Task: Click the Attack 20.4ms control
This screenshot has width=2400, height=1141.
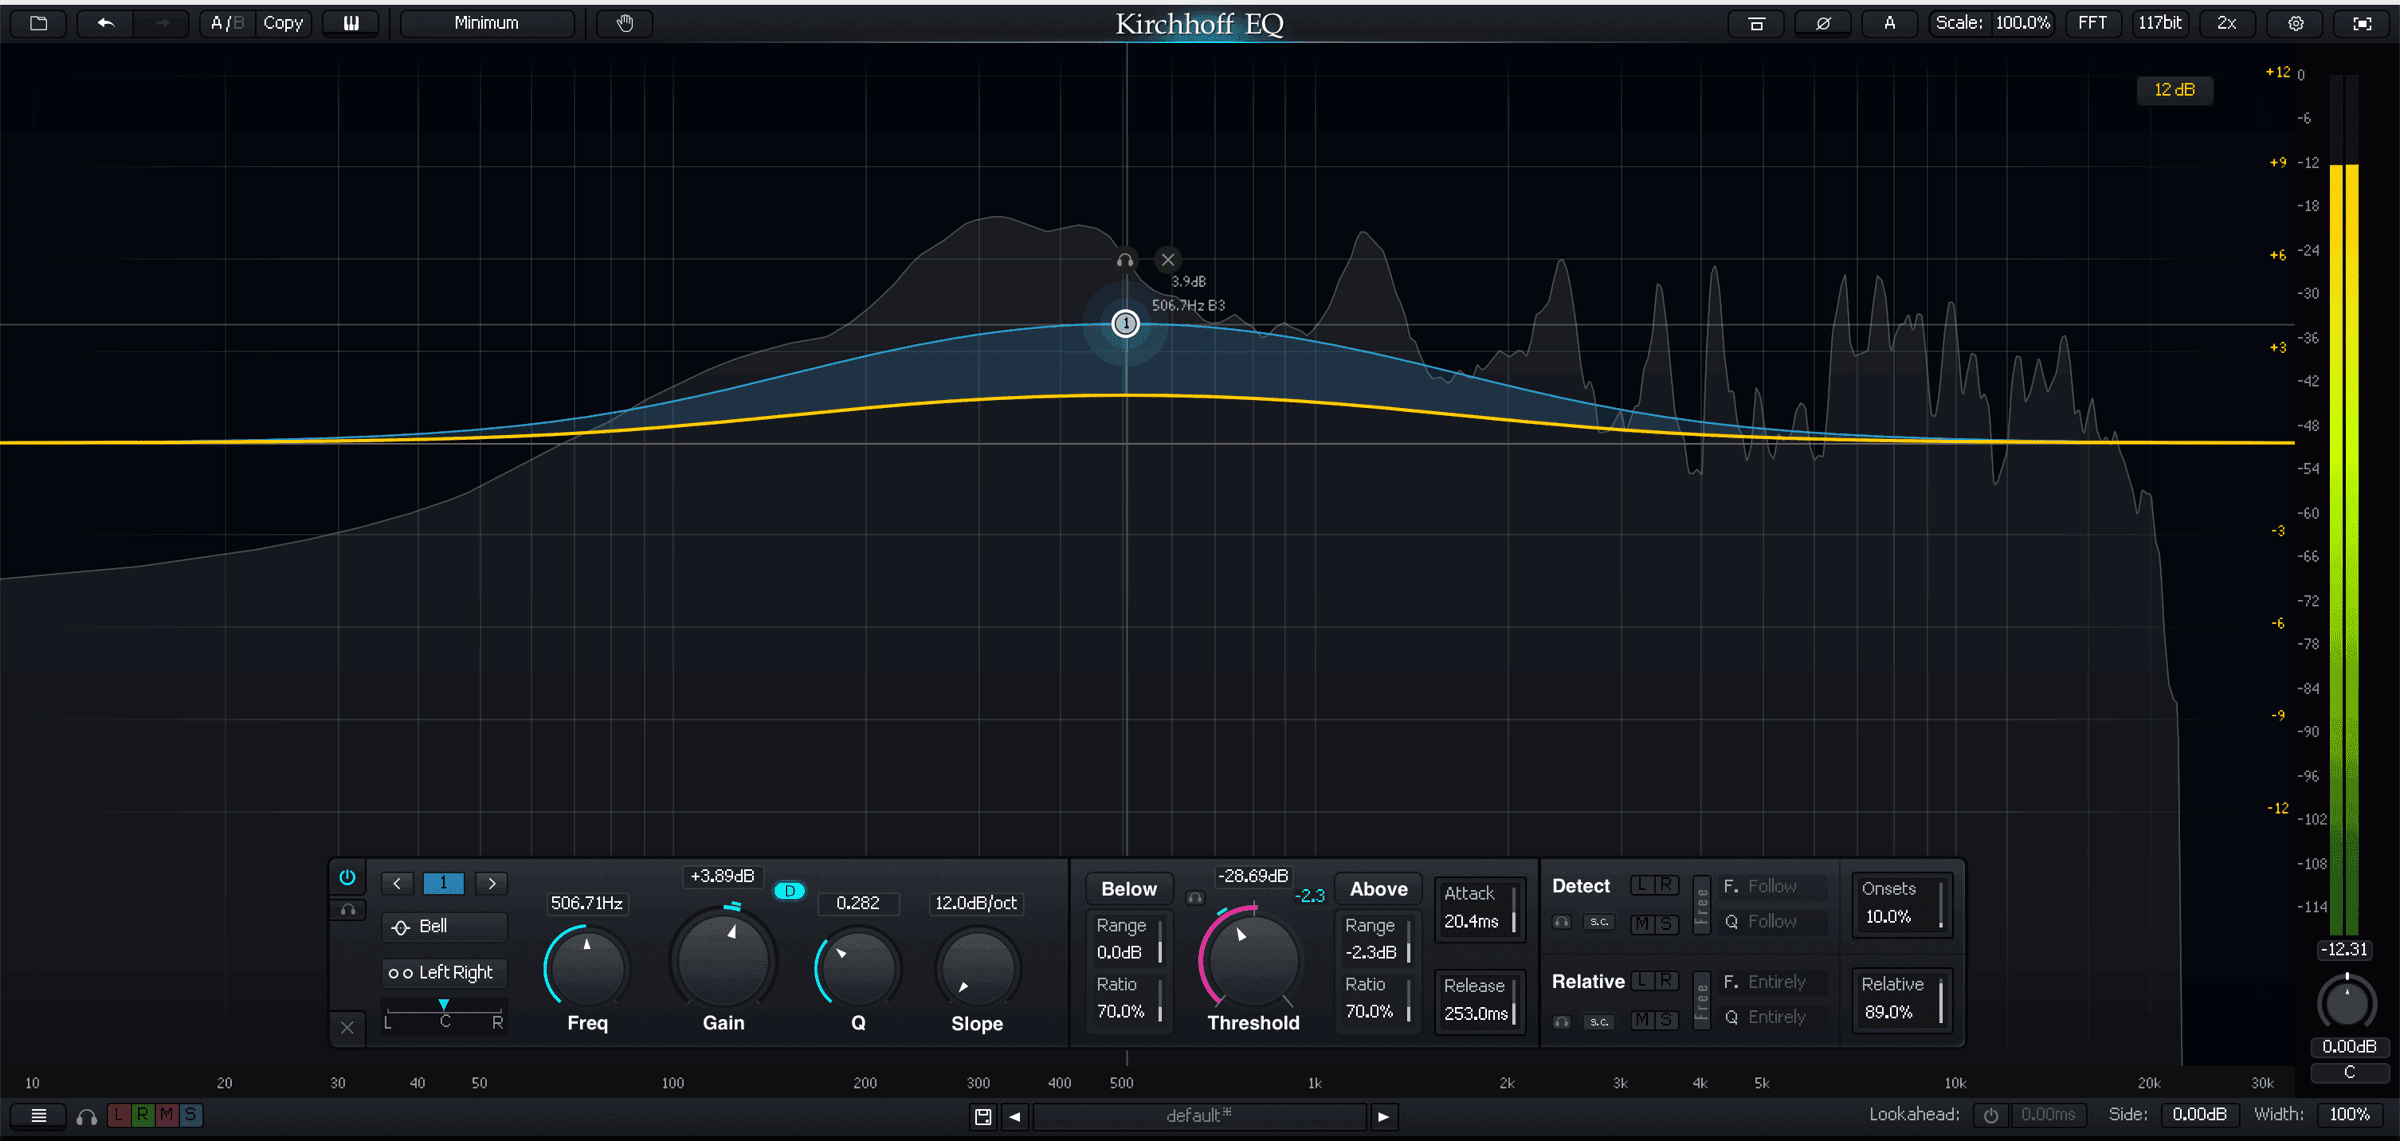Action: click(1479, 908)
